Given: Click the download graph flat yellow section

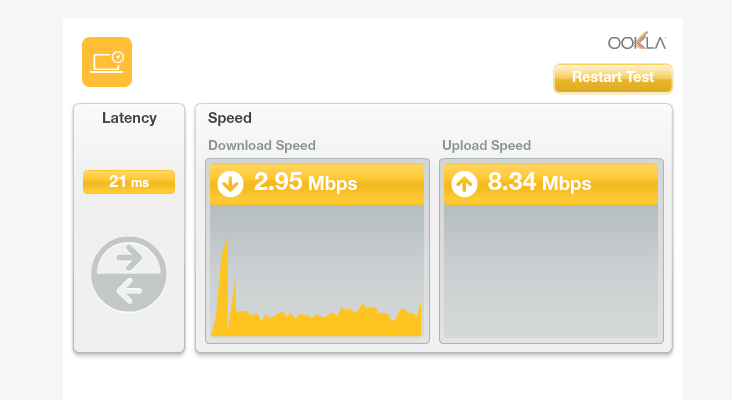Looking at the screenshot, I should (327, 326).
